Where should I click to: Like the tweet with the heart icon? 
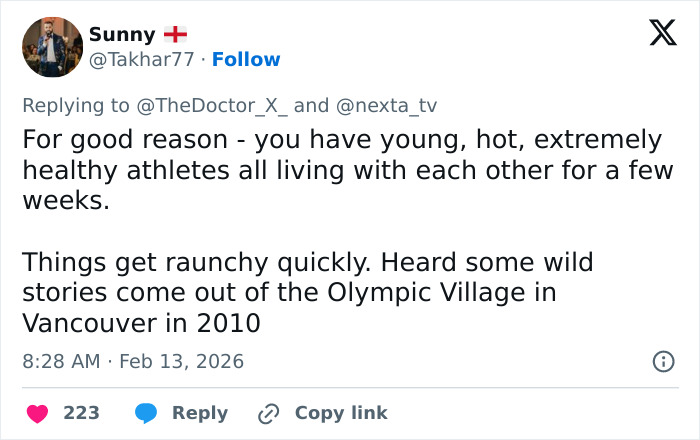point(37,413)
